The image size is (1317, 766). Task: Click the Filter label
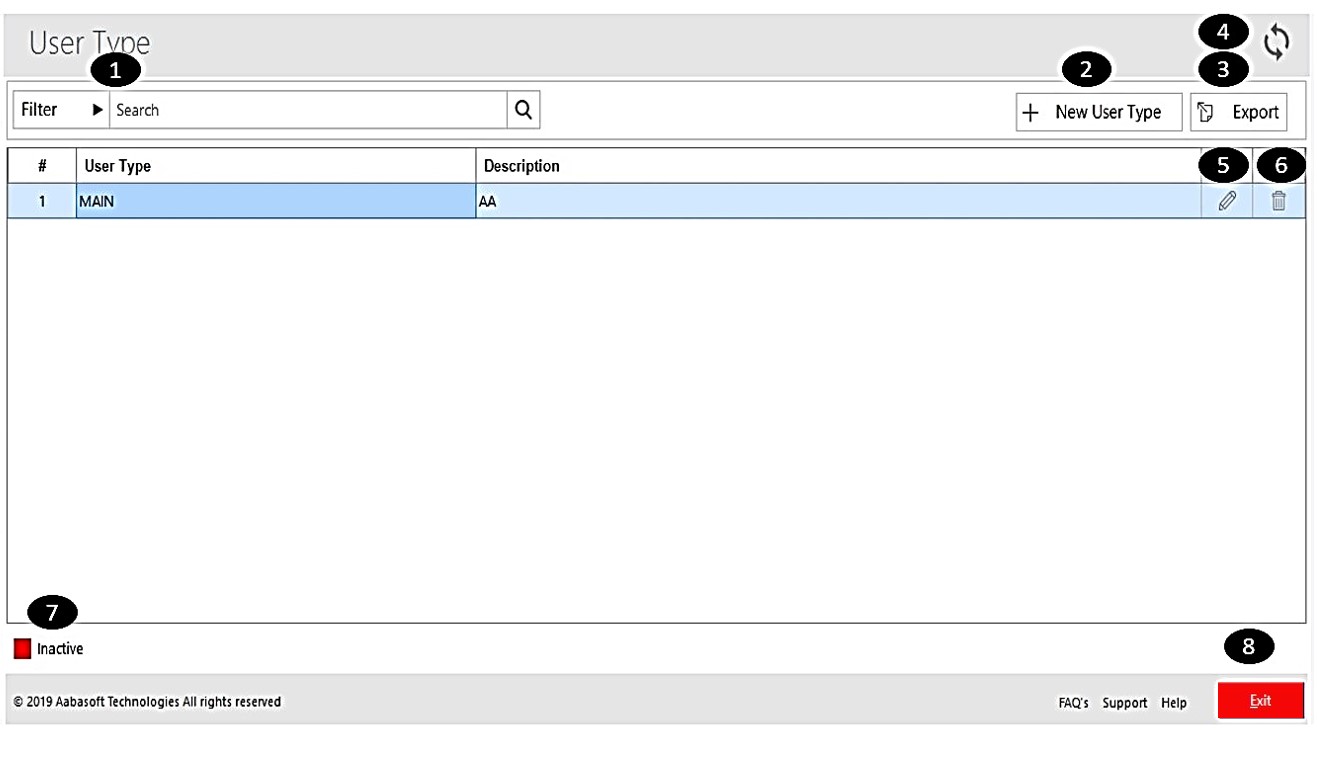(x=42, y=109)
